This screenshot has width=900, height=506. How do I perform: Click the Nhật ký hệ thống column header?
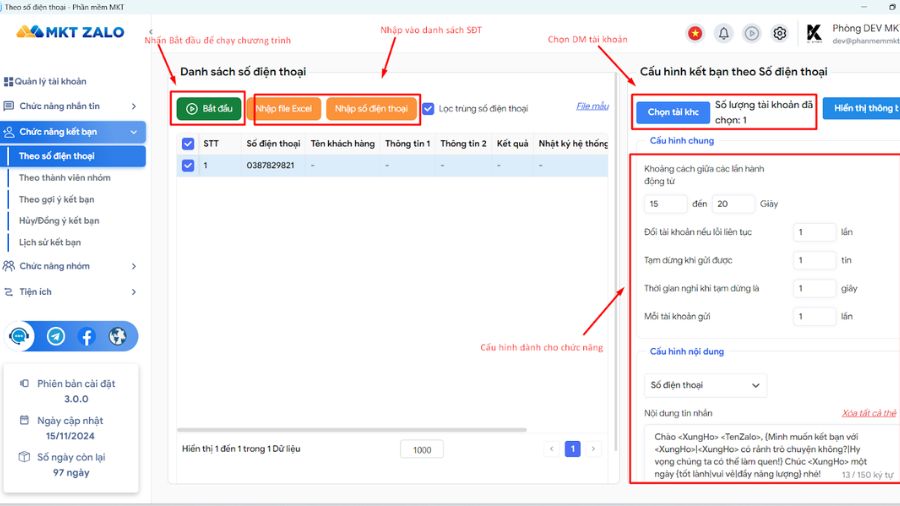click(x=573, y=143)
